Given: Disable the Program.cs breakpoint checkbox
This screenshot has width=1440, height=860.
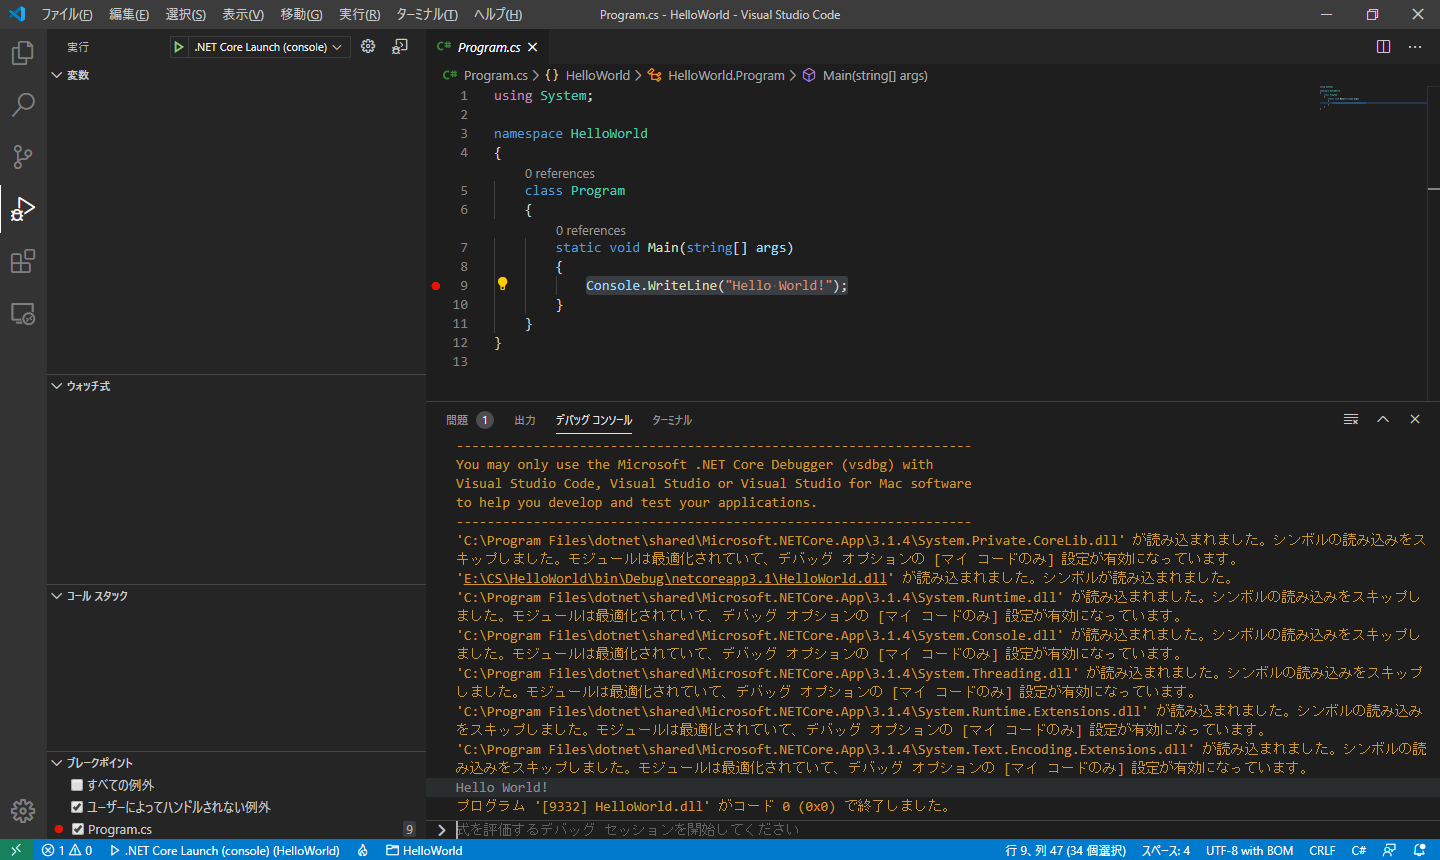Looking at the screenshot, I should pyautogui.click(x=78, y=829).
